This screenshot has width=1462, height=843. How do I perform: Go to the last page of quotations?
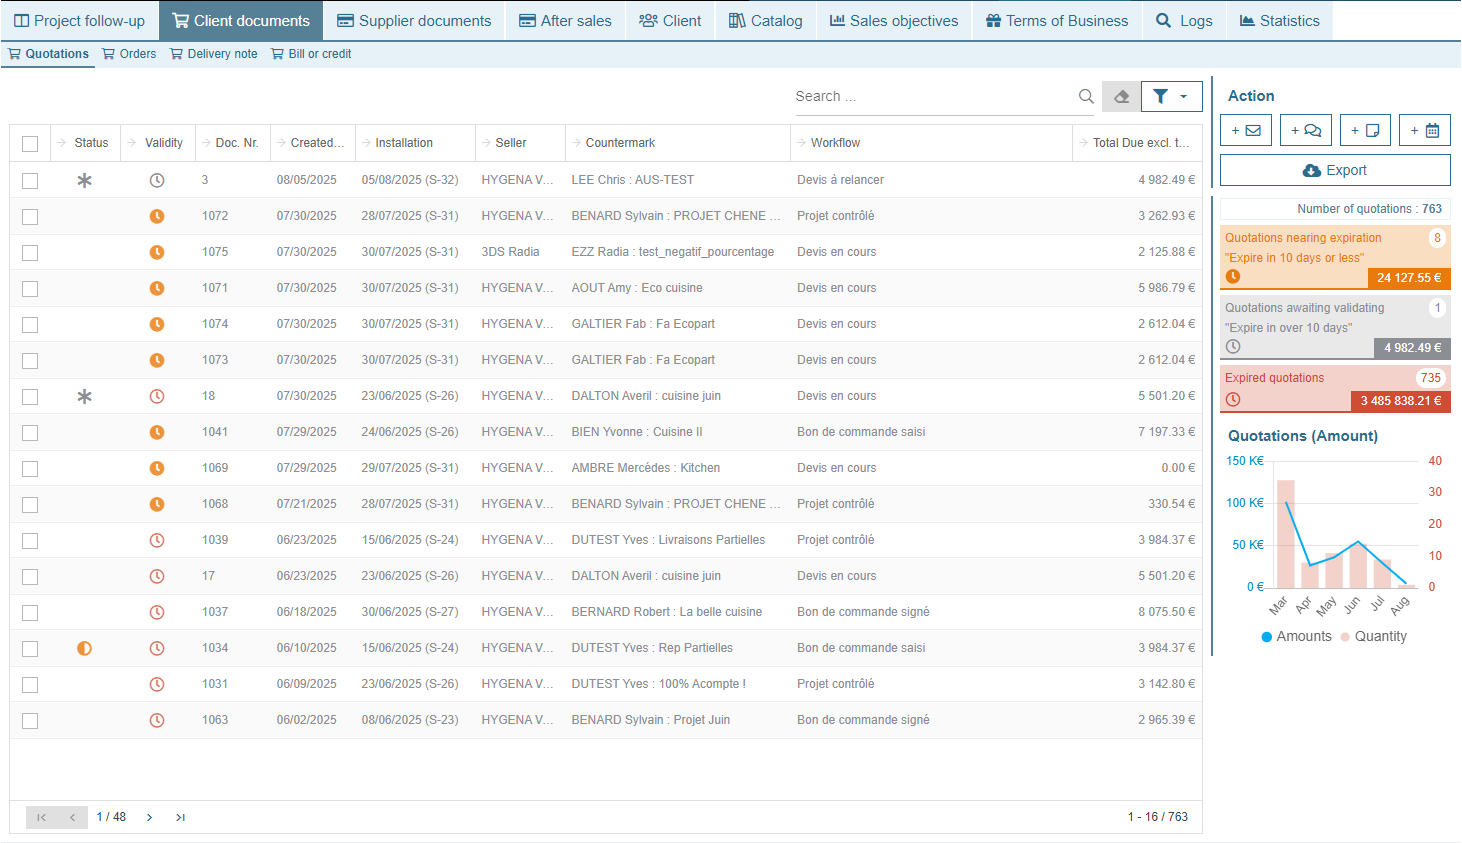tap(180, 817)
